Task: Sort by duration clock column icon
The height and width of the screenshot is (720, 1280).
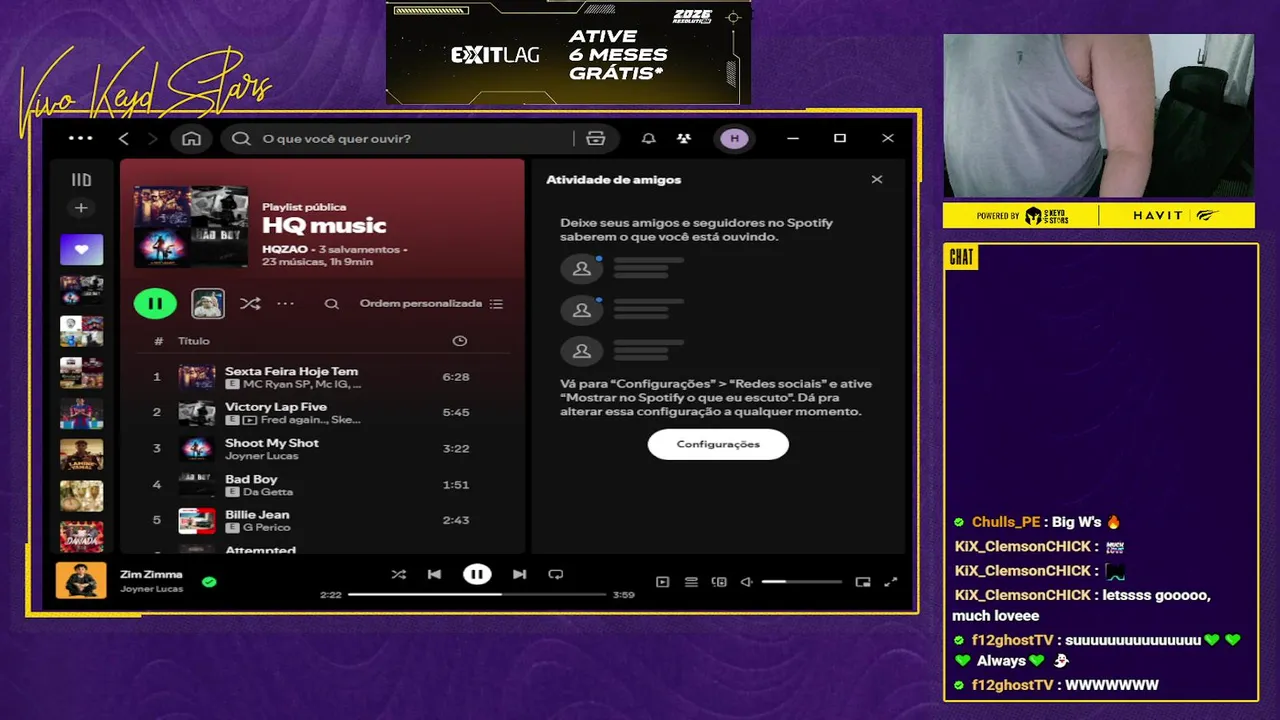Action: coord(459,341)
